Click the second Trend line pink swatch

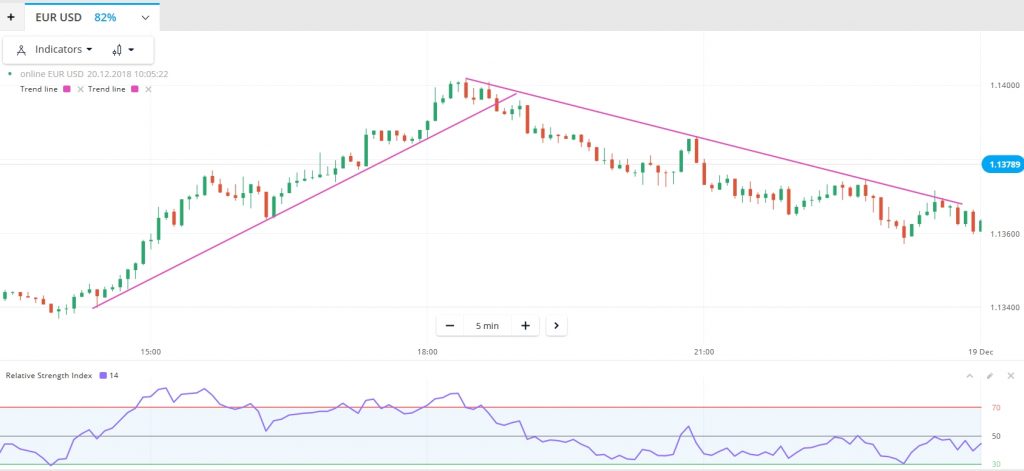tap(135, 90)
